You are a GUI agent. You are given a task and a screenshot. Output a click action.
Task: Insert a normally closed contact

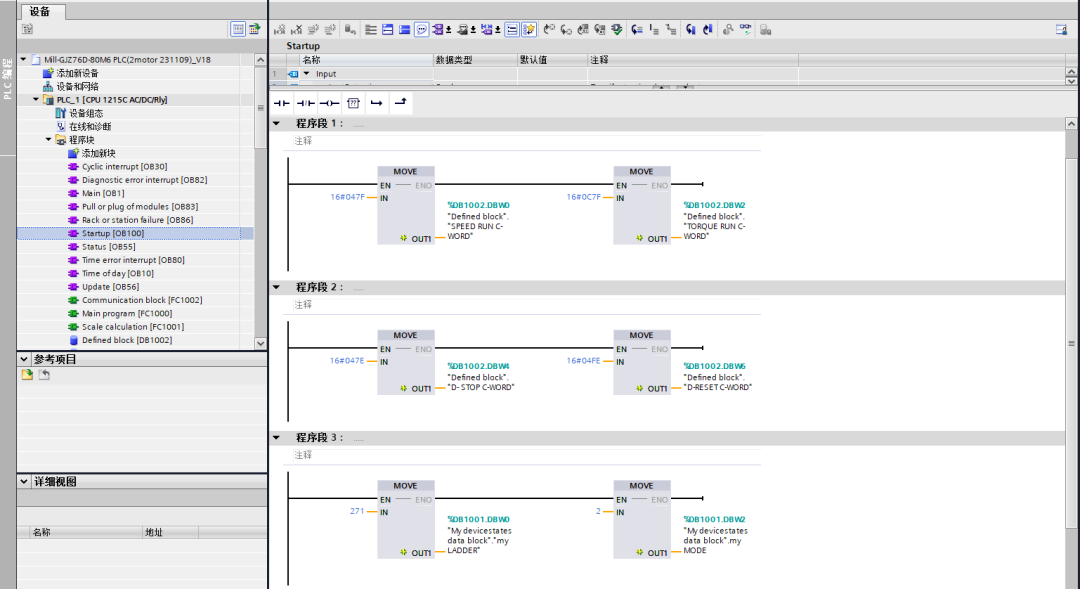[305, 103]
